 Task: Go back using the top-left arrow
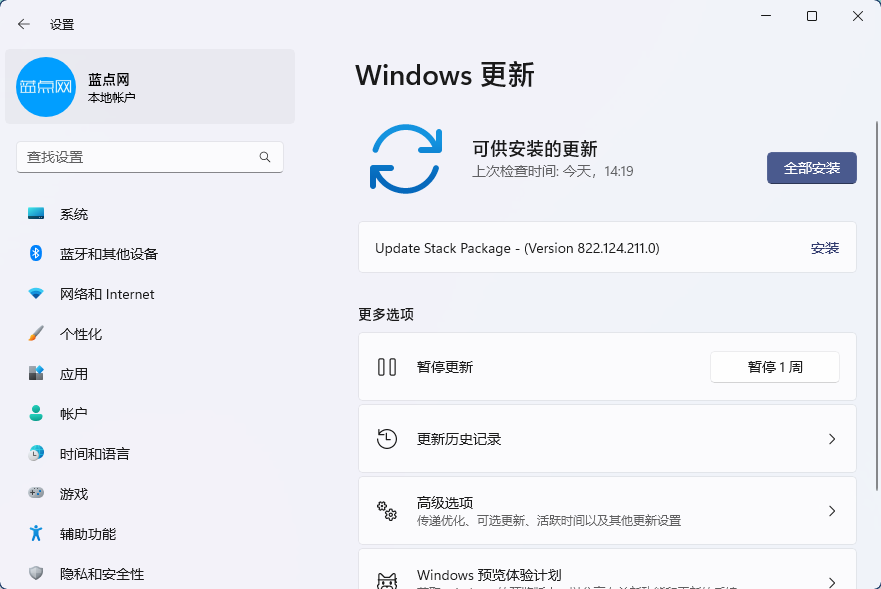pyautogui.click(x=24, y=24)
